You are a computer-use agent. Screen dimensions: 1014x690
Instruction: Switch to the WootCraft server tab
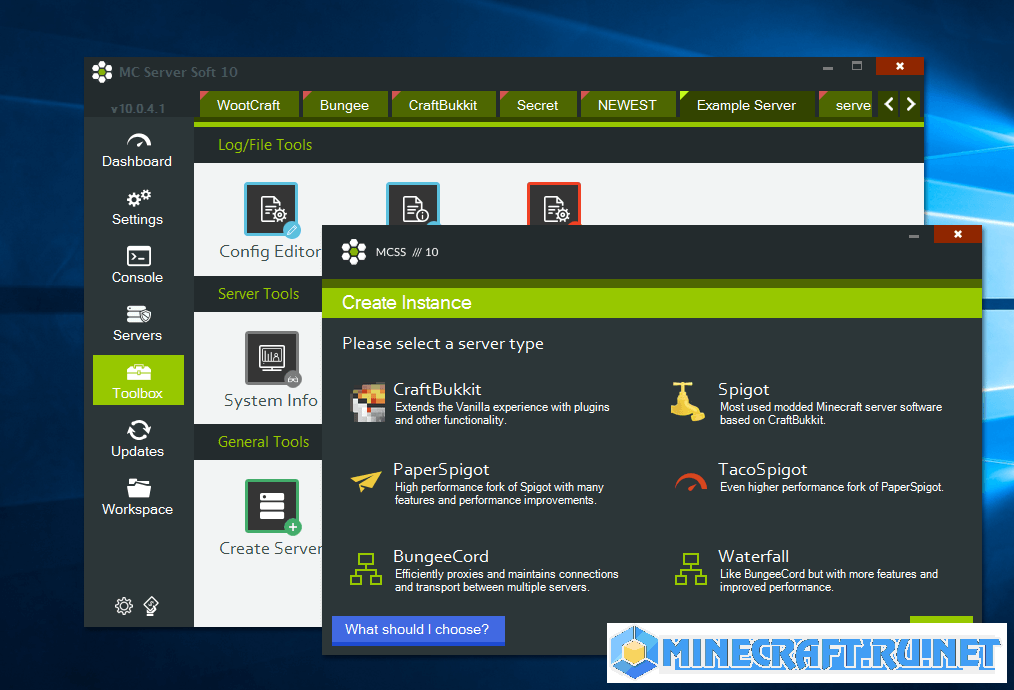point(249,105)
